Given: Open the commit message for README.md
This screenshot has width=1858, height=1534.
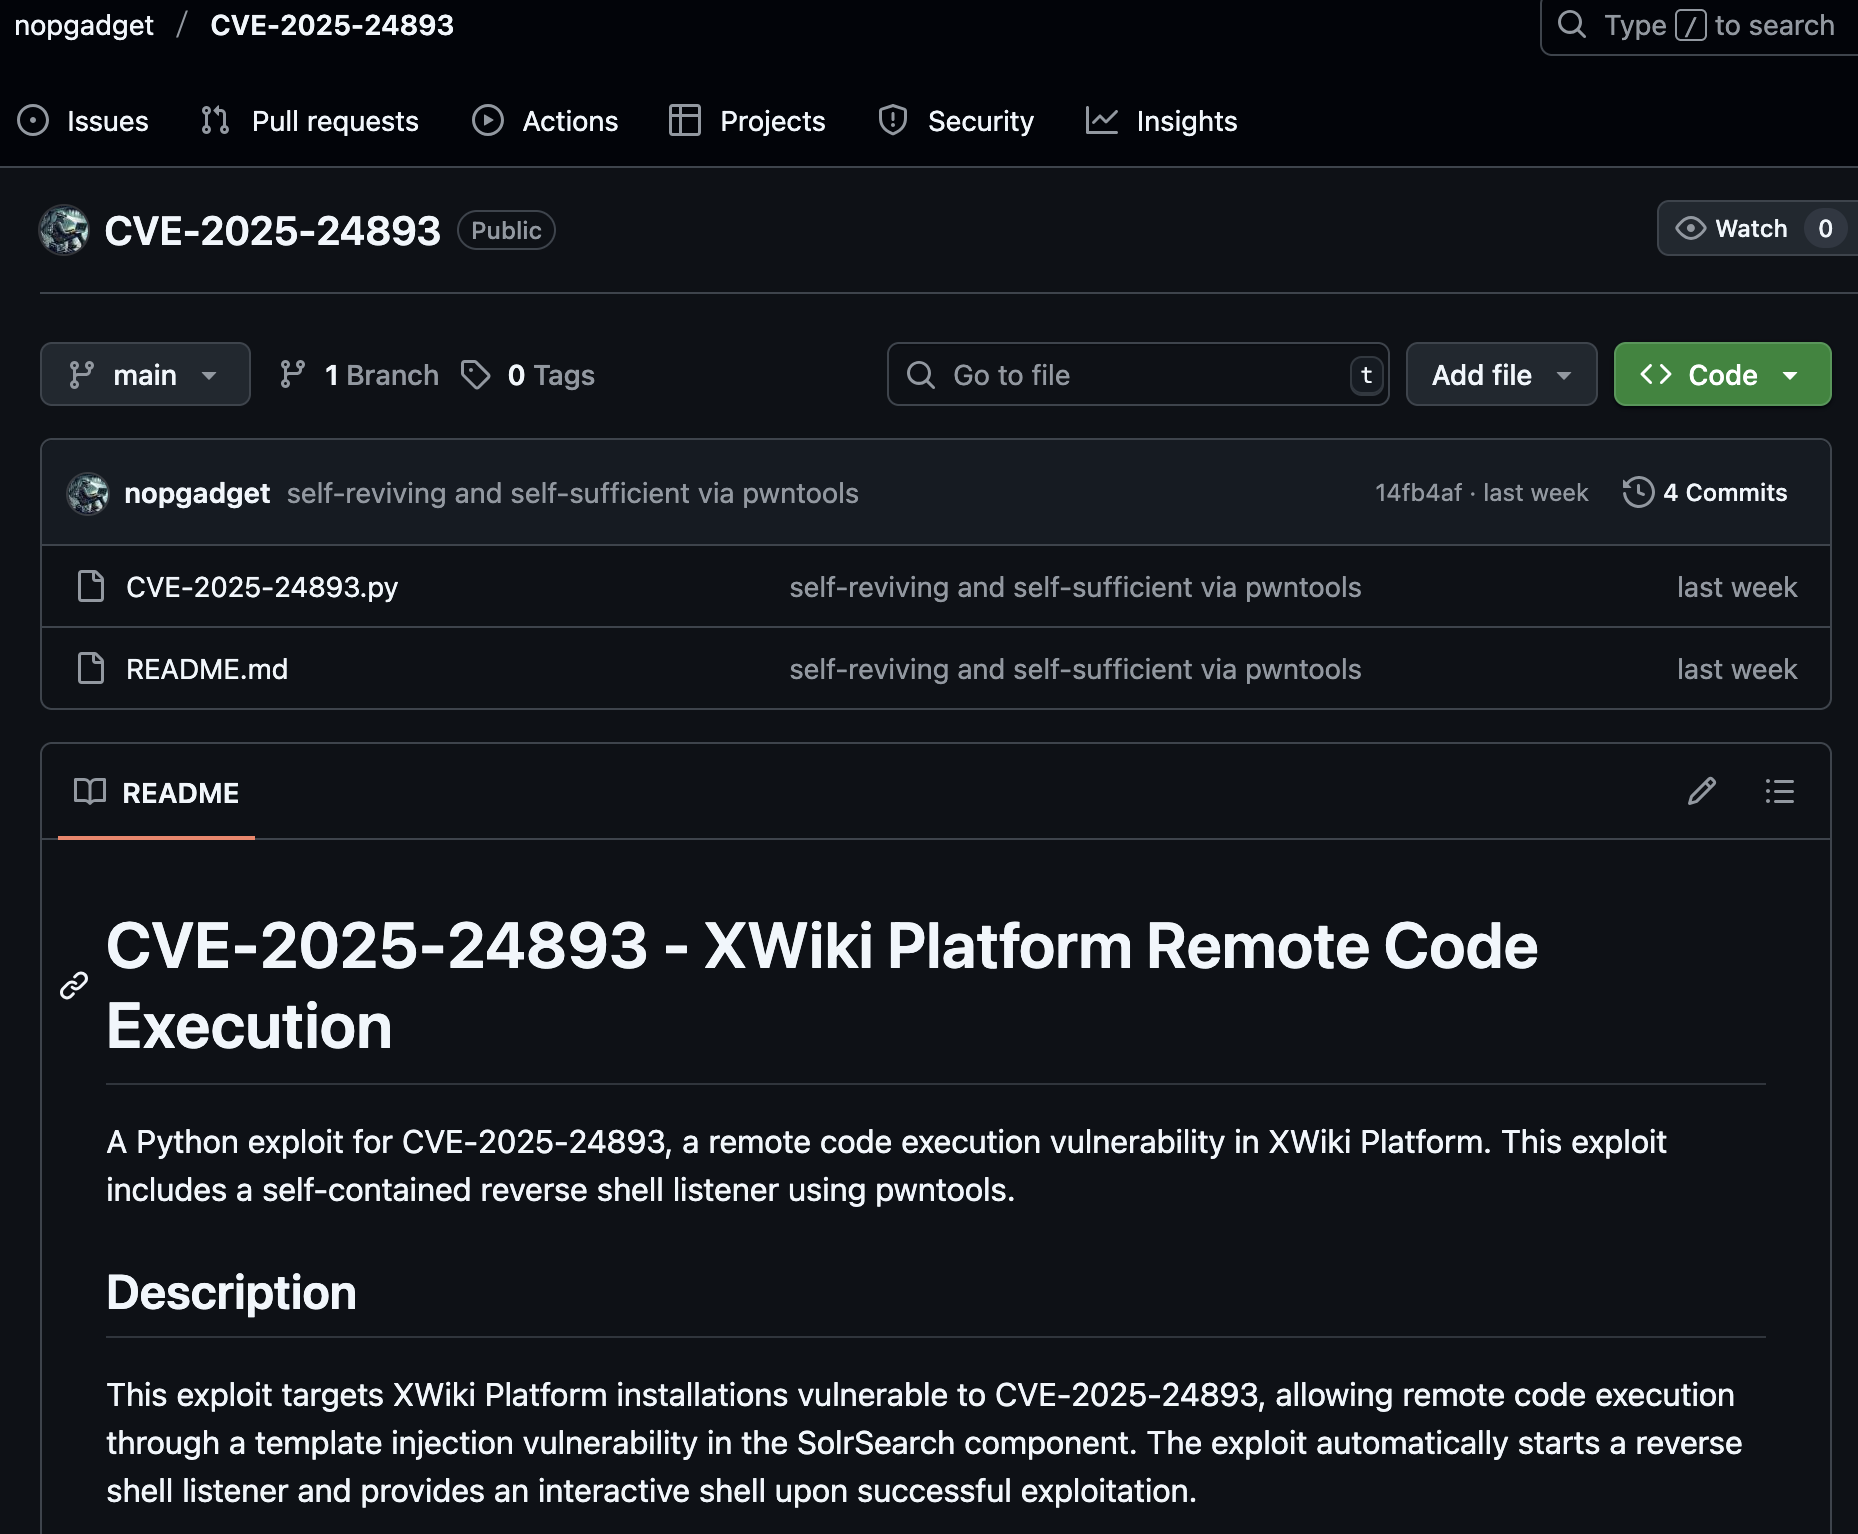Looking at the screenshot, I should tap(1075, 669).
